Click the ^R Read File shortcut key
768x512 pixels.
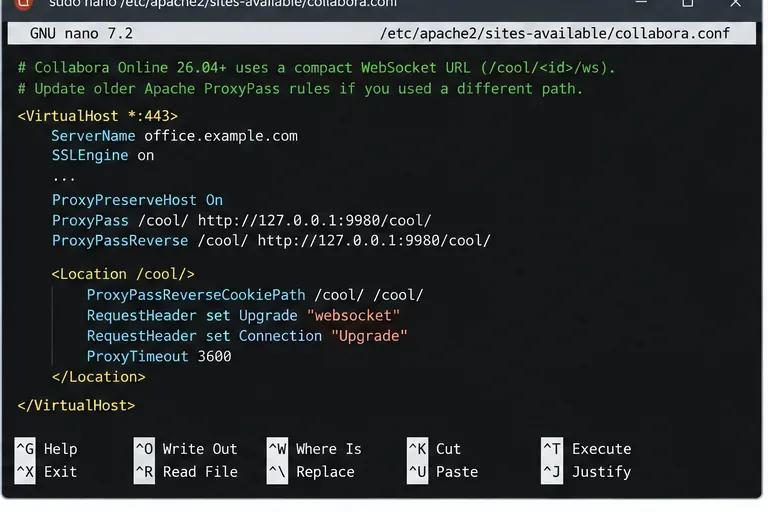point(144,472)
